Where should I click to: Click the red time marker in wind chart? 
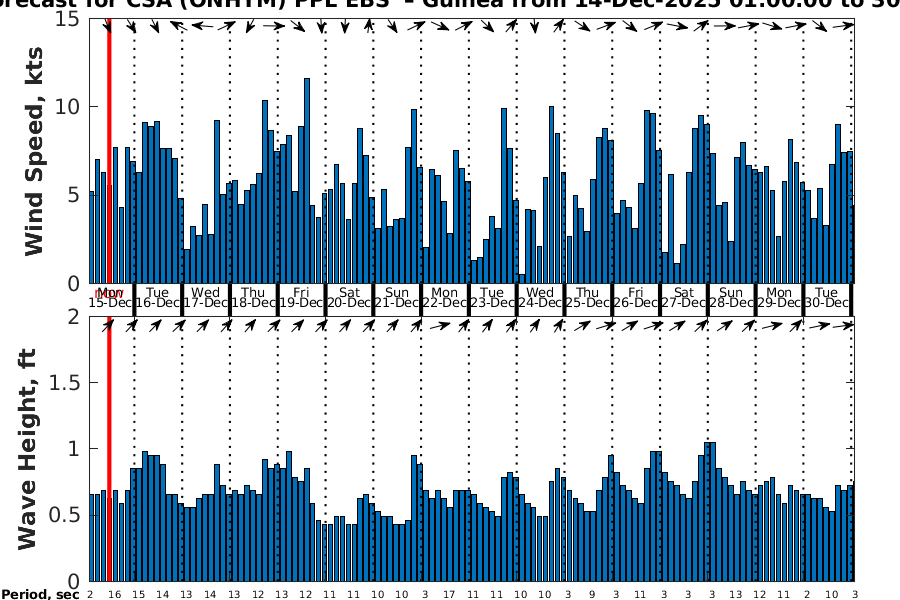pyautogui.click(x=108, y=150)
